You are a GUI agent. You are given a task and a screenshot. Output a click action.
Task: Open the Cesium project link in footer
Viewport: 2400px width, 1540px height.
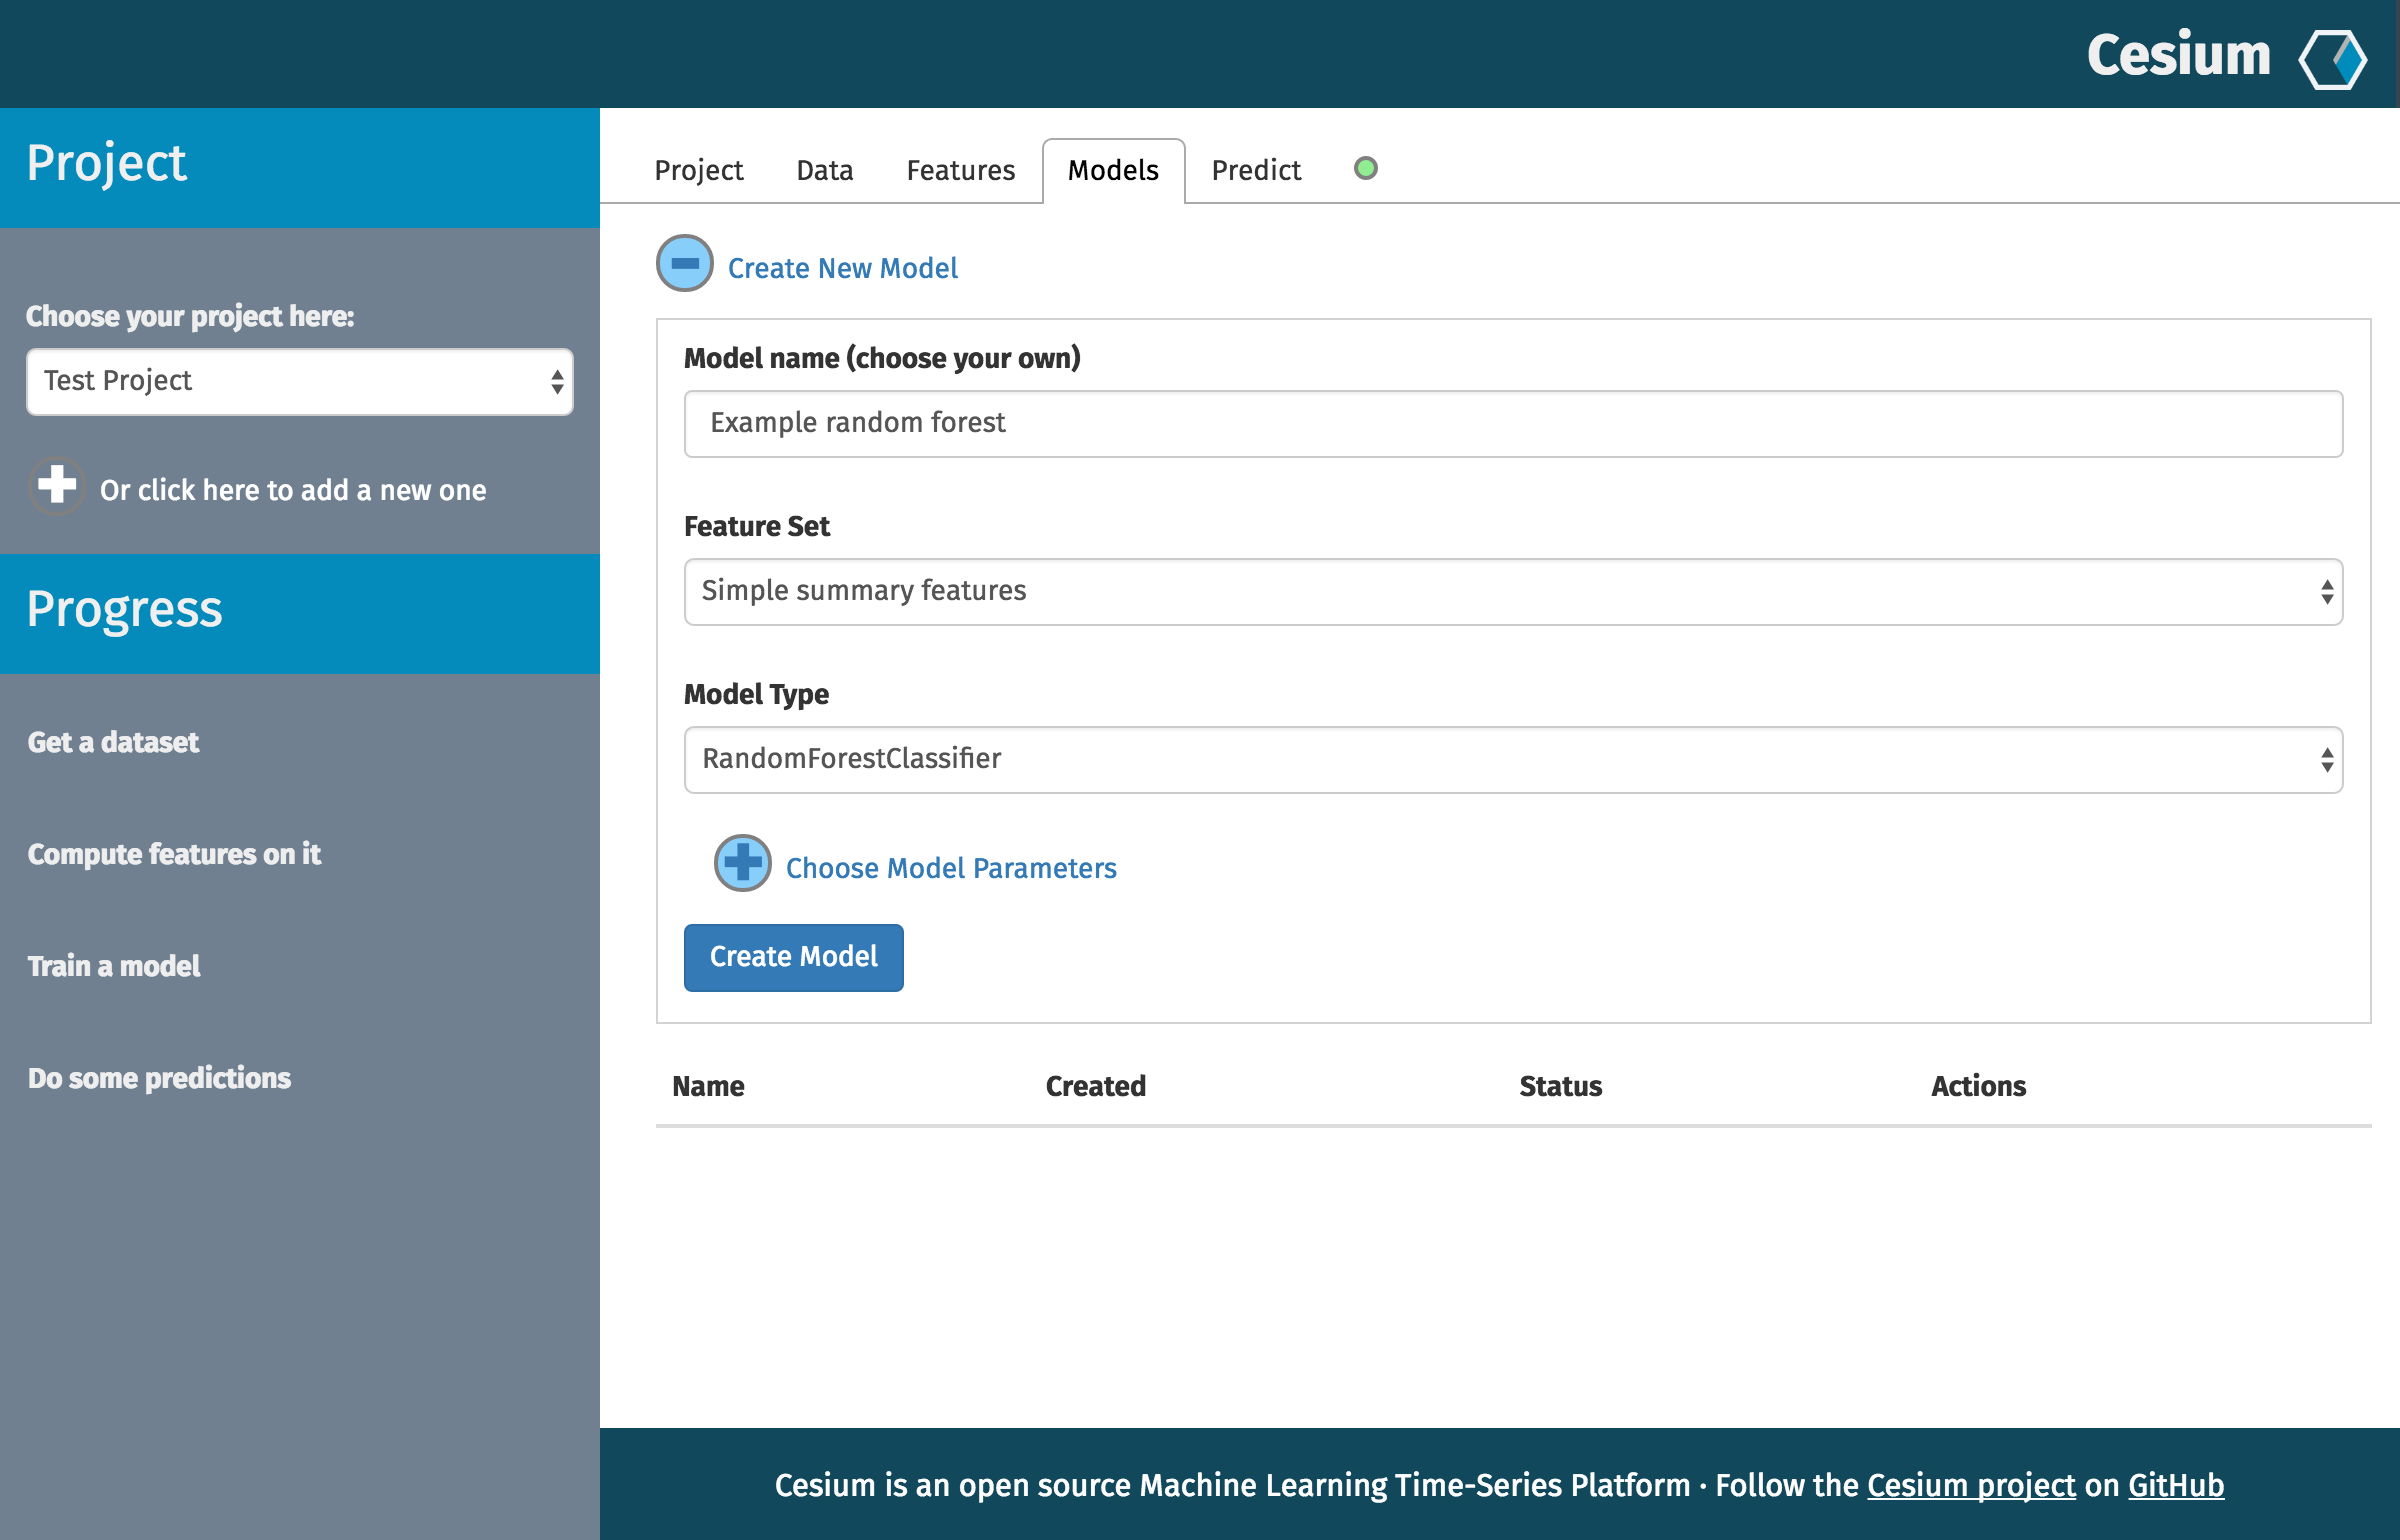(1970, 1485)
